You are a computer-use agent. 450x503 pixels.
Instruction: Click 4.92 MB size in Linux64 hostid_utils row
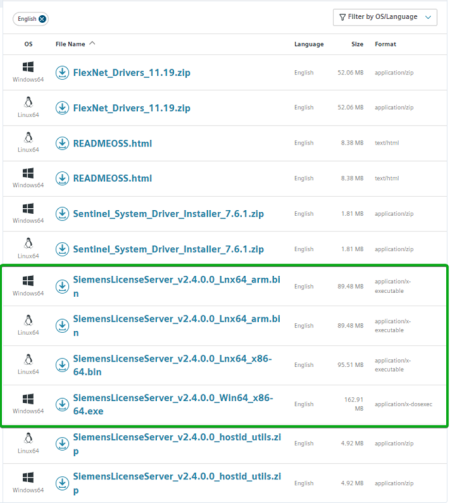(x=352, y=443)
